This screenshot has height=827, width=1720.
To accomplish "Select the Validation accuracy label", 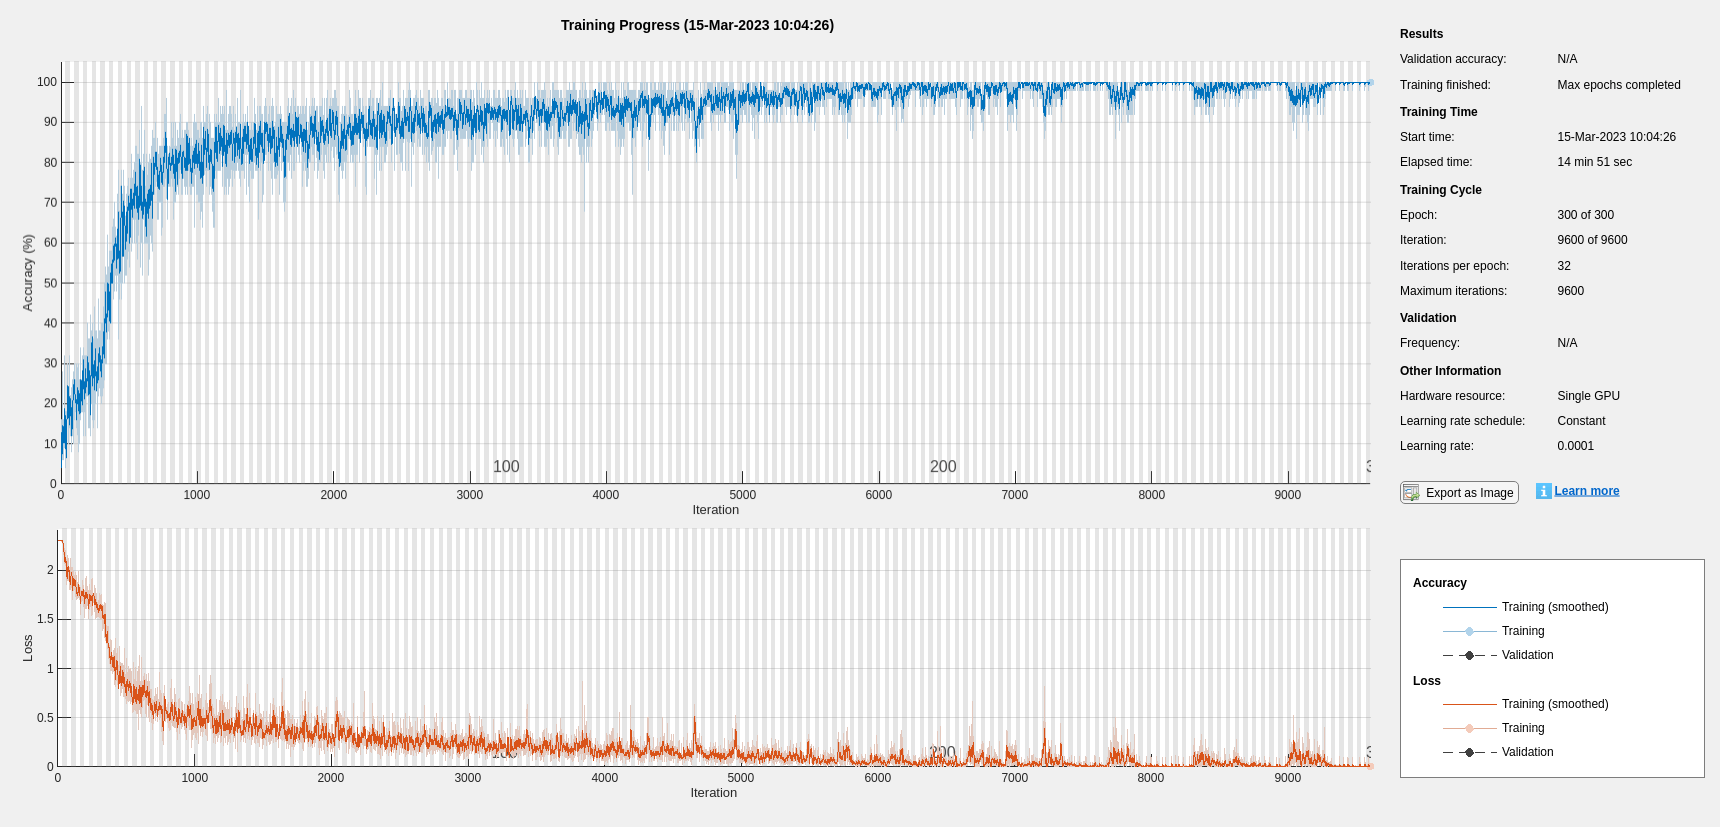I will click(x=1453, y=59).
